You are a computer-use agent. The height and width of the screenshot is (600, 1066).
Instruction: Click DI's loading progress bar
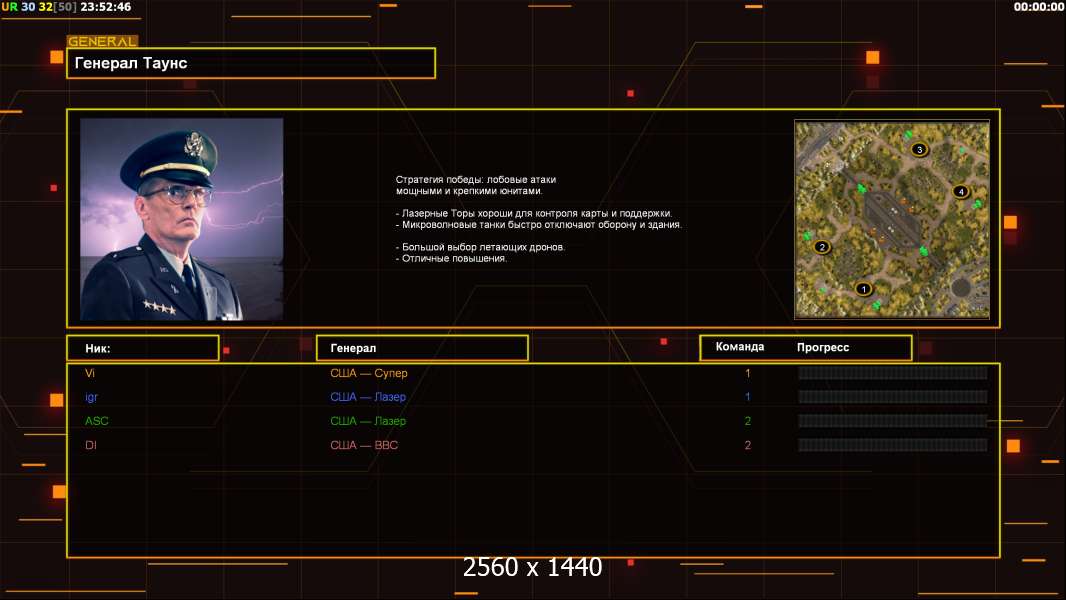pos(893,445)
